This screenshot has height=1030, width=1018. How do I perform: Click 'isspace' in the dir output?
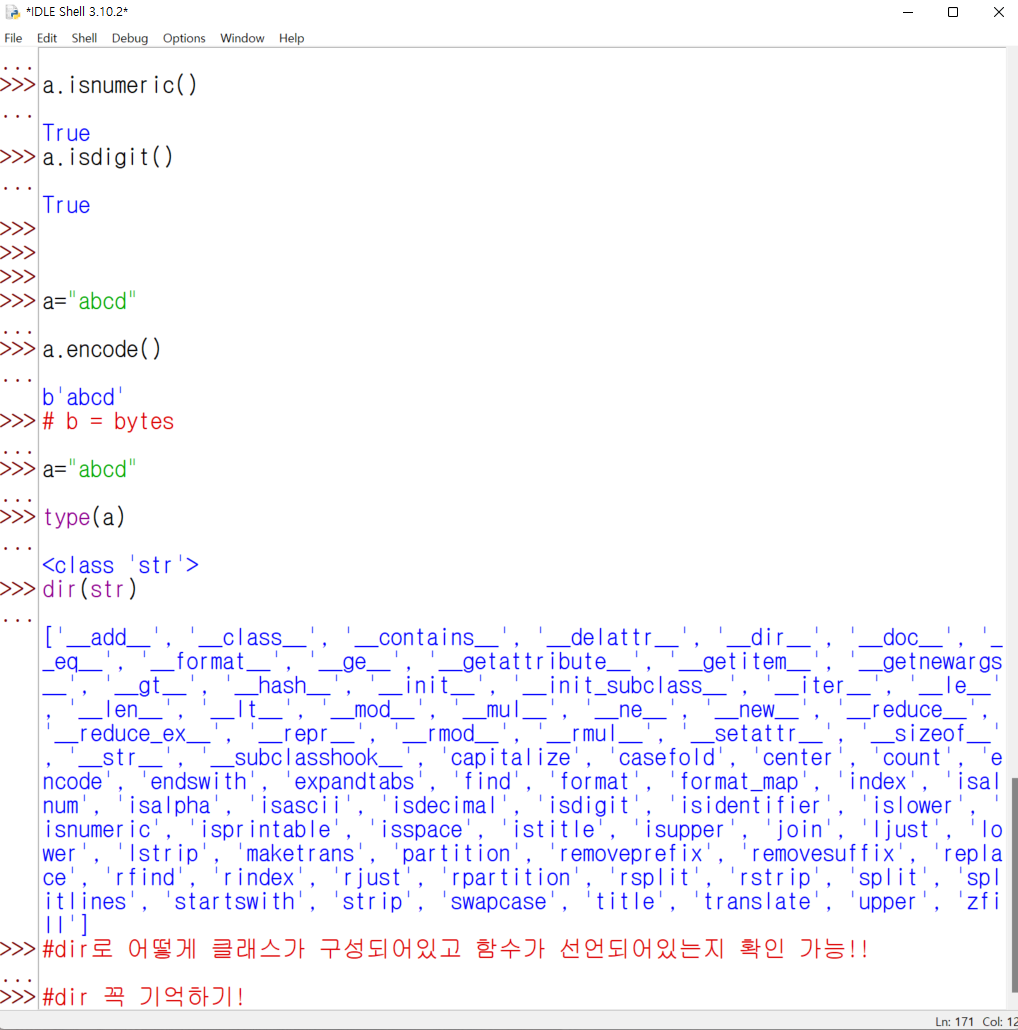[x=421, y=830]
